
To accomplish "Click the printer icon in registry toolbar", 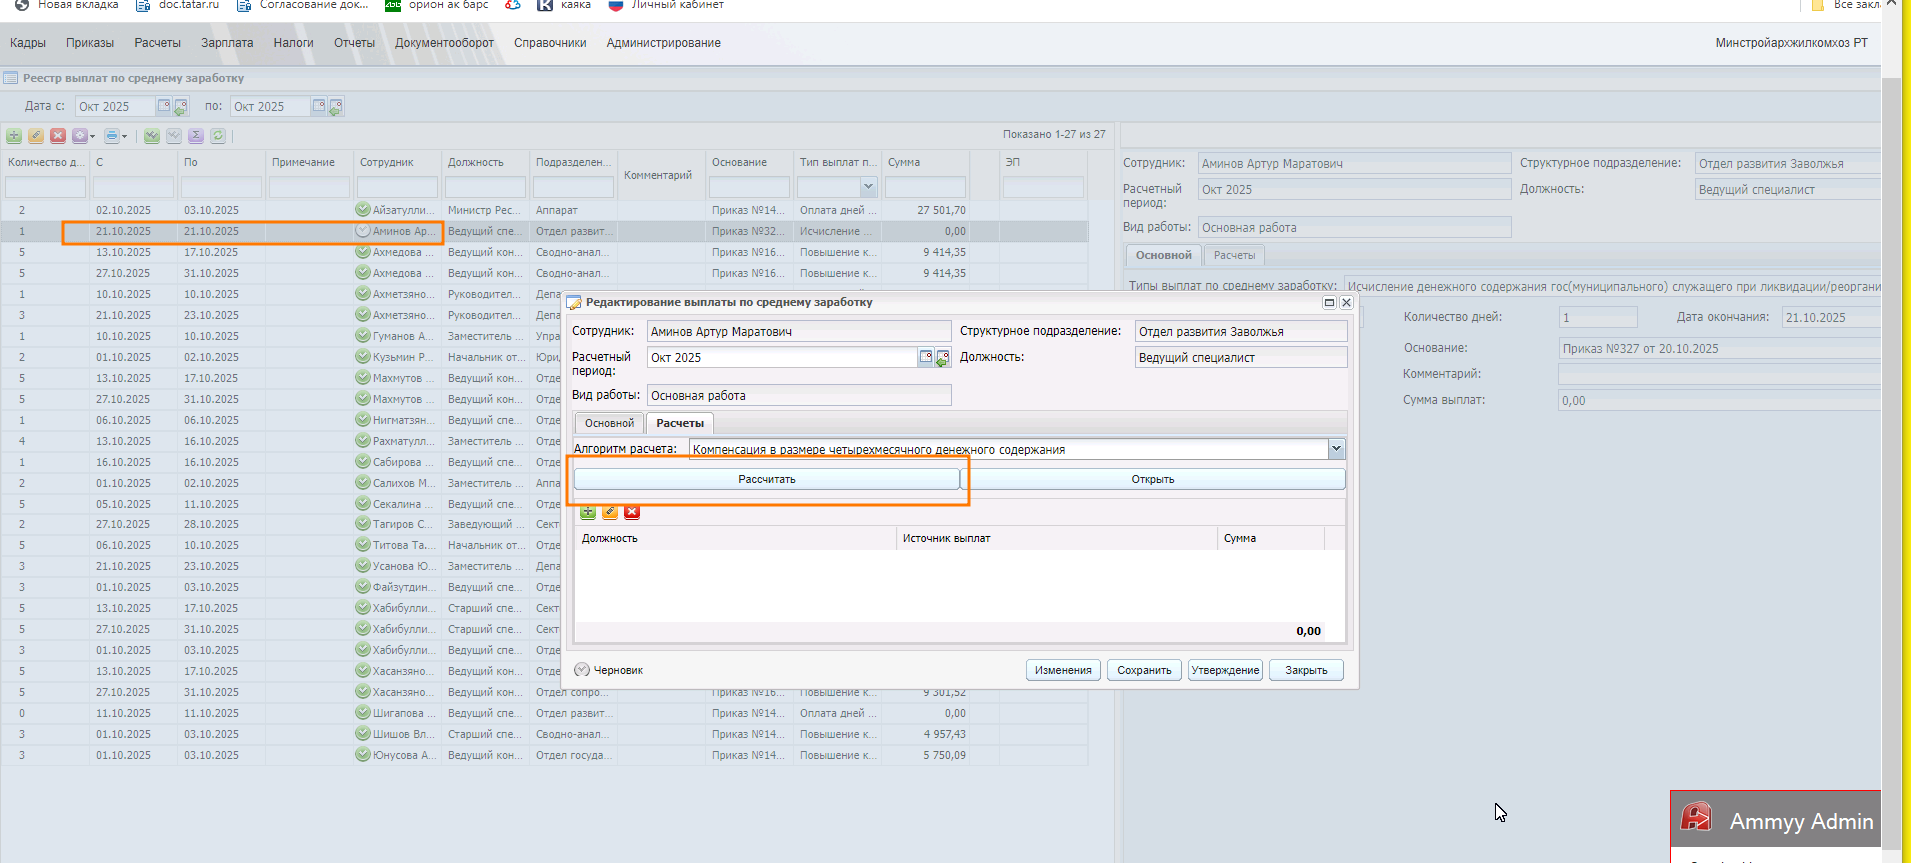I will pos(111,136).
